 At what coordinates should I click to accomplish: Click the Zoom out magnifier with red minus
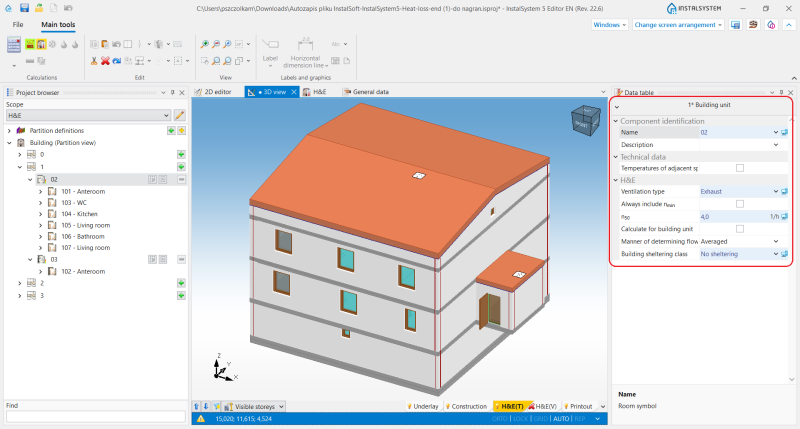click(216, 44)
